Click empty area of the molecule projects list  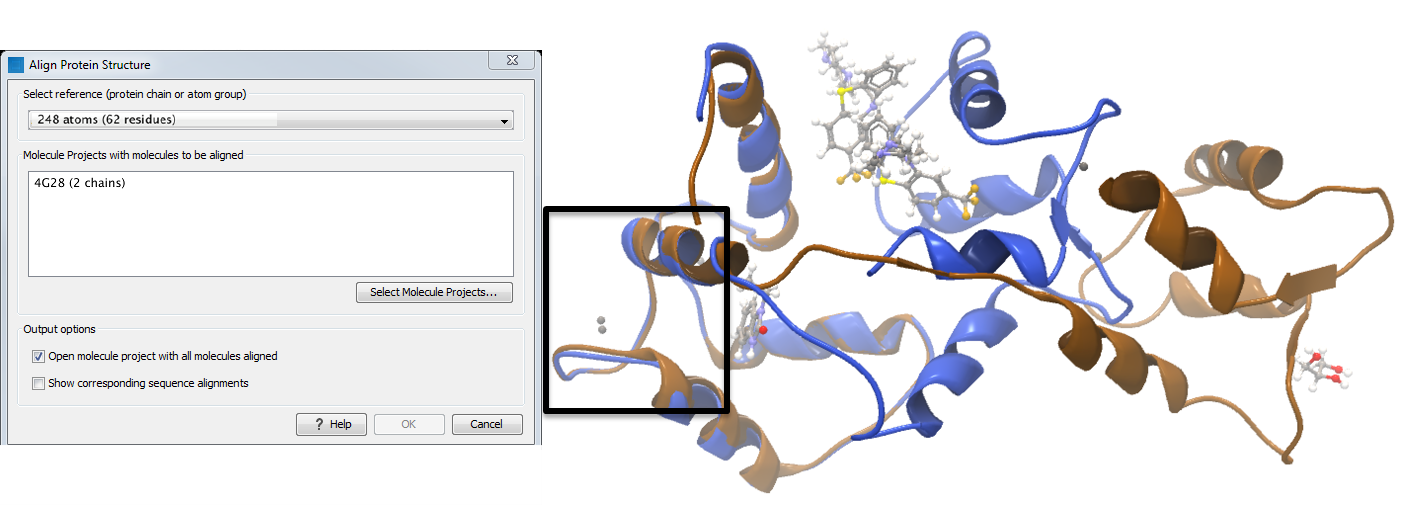click(x=270, y=235)
